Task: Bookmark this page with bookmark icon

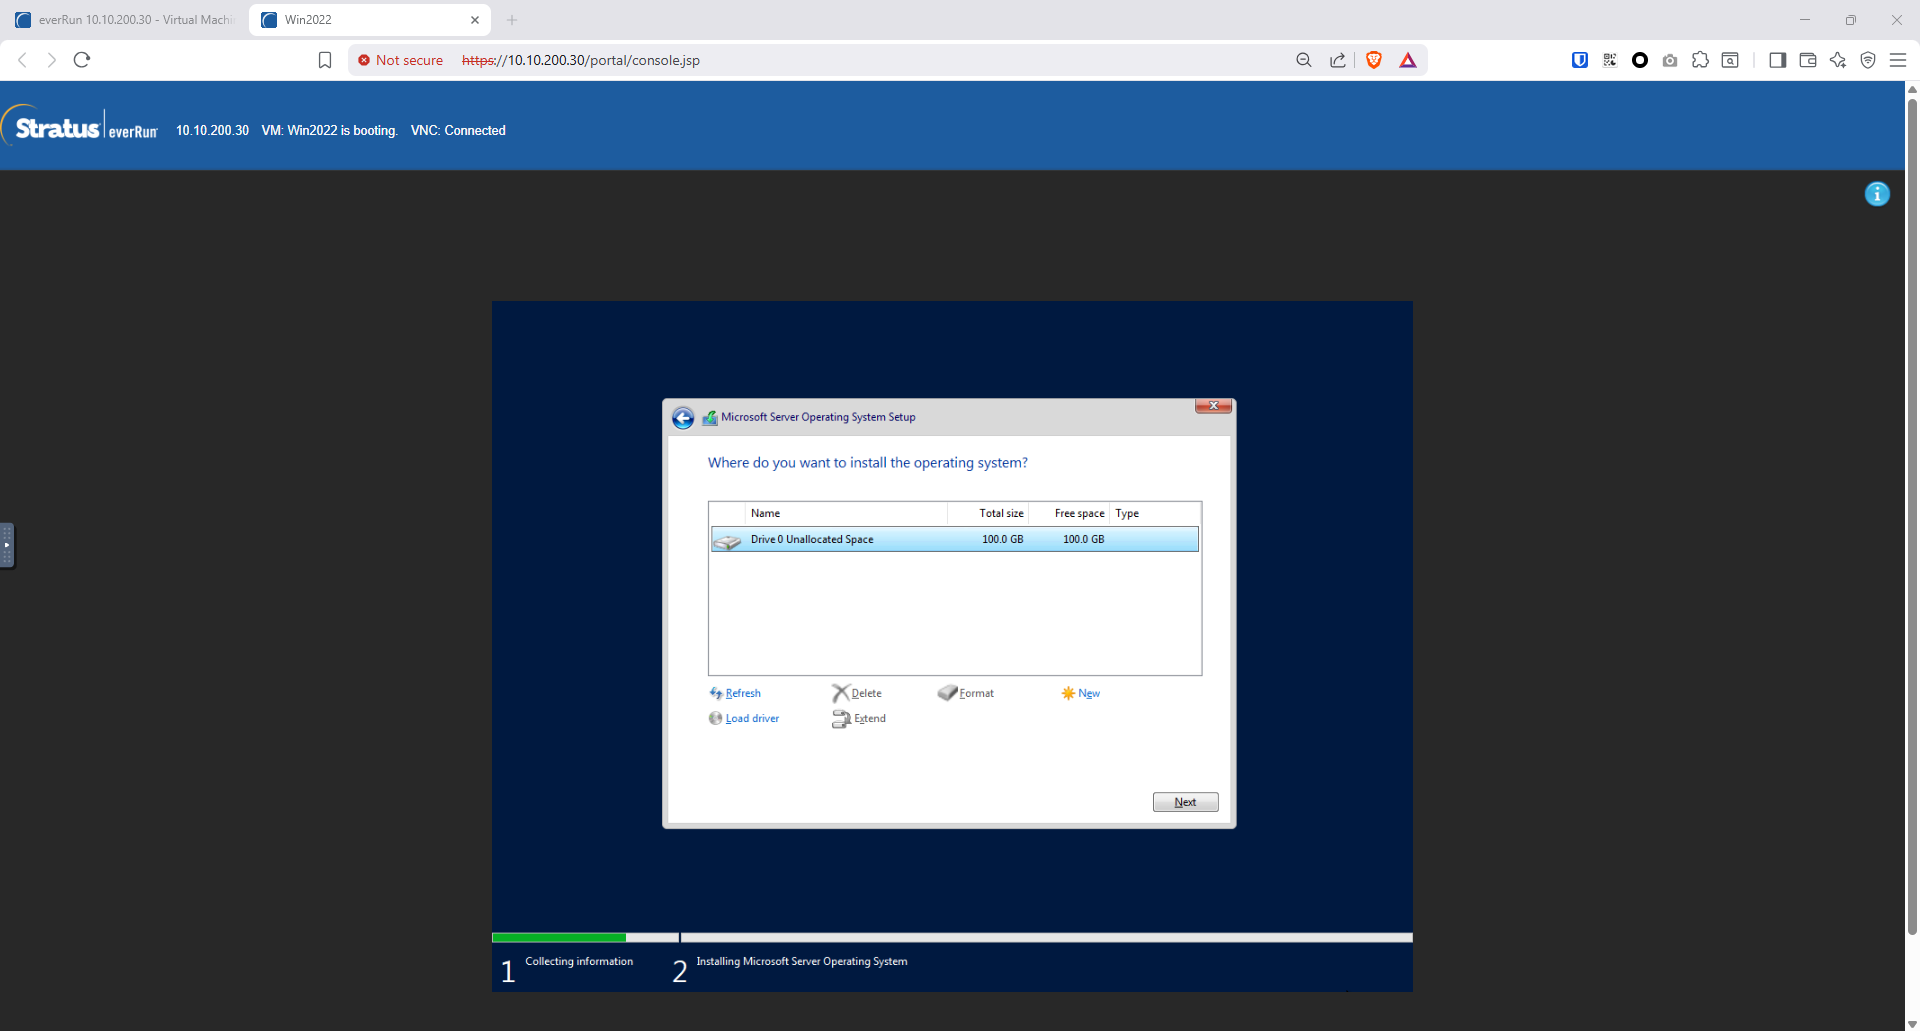Action: (325, 60)
